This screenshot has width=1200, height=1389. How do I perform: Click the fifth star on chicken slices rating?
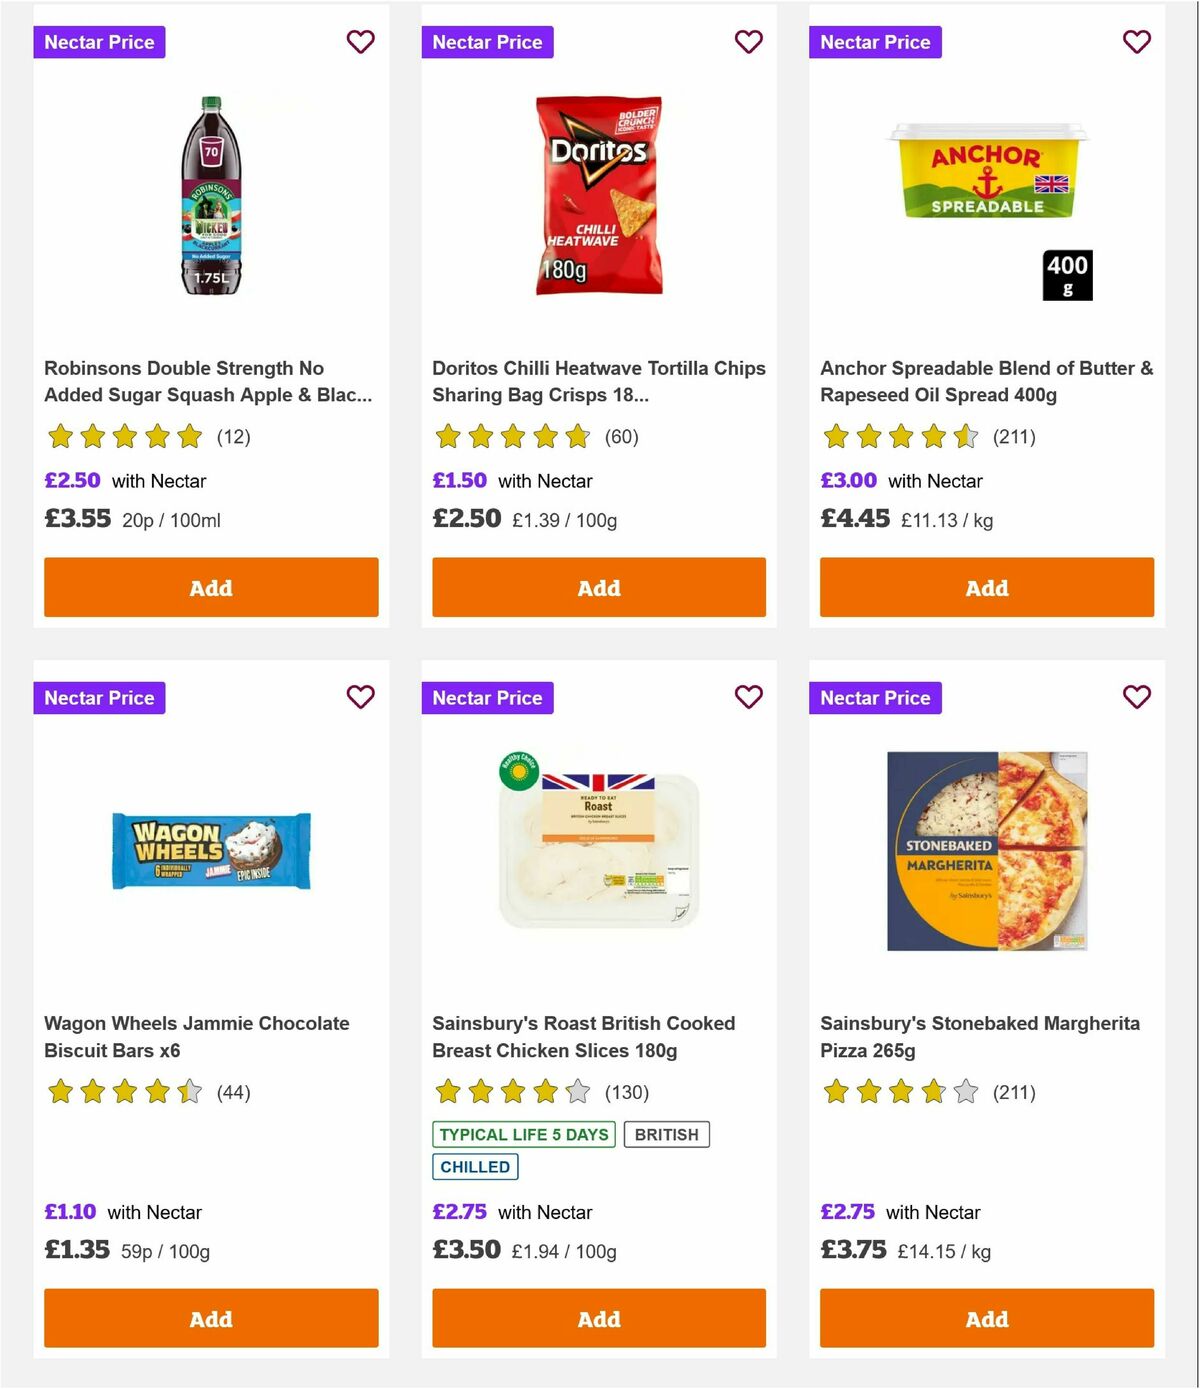coord(577,1092)
